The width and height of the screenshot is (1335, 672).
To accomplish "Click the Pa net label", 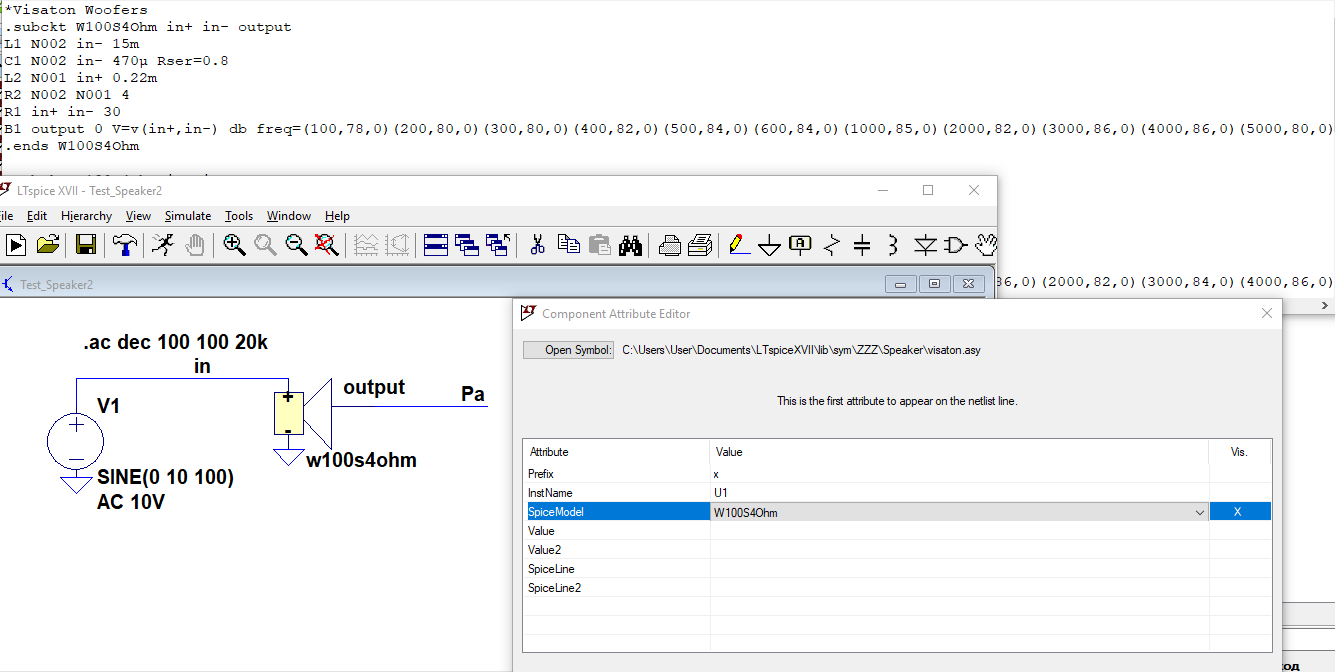I will [x=473, y=394].
